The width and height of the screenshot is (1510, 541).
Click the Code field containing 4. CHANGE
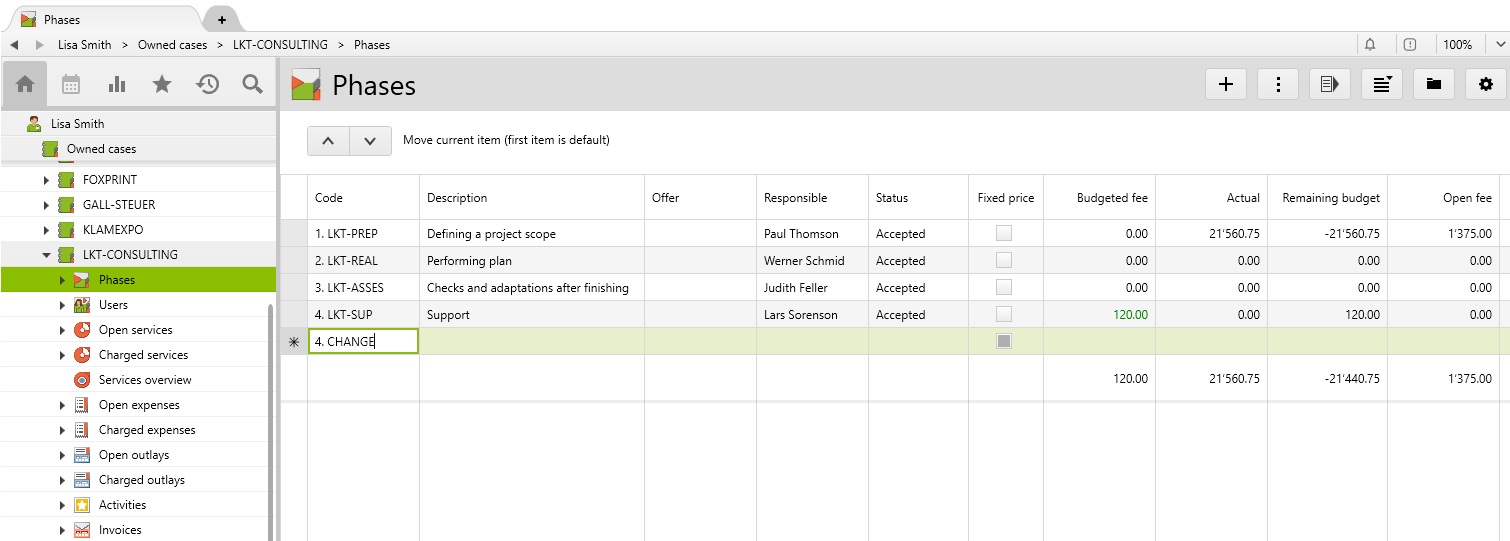coord(363,342)
